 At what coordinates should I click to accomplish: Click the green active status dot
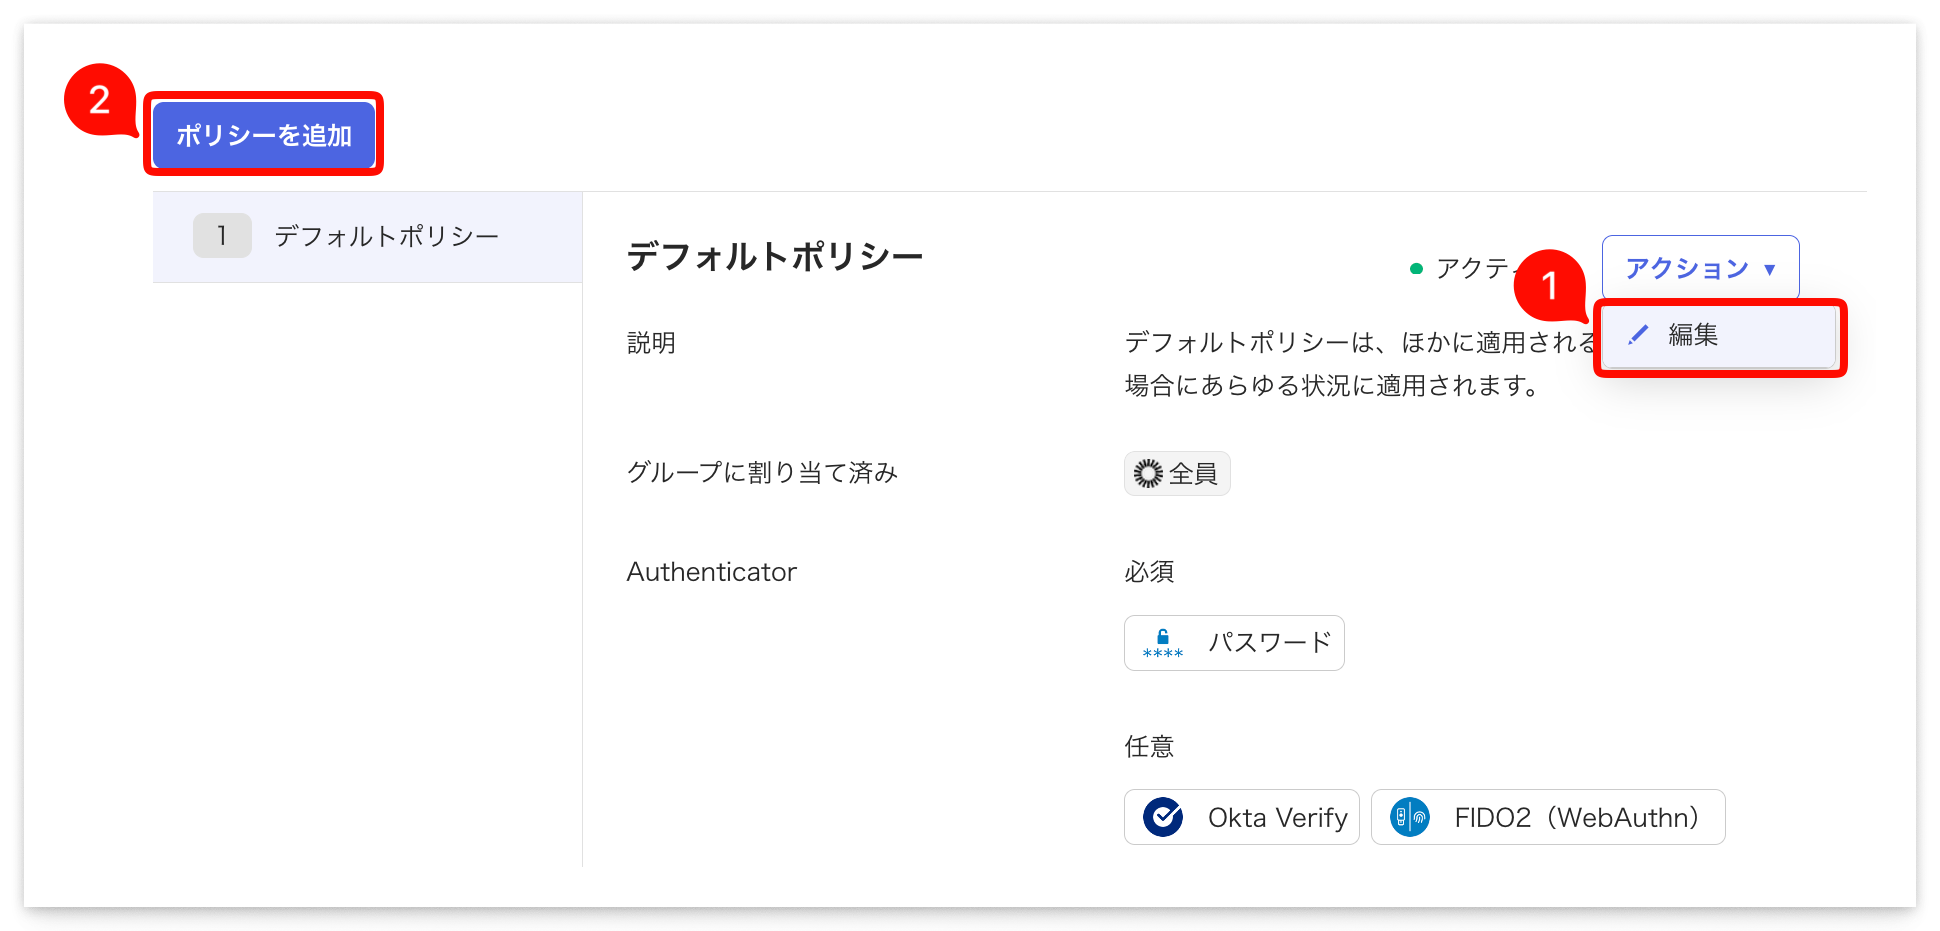point(1415,267)
